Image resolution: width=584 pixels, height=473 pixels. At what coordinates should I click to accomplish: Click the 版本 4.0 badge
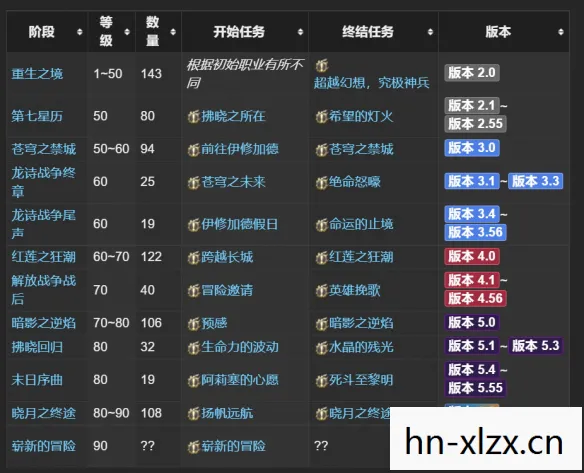pyautogui.click(x=472, y=256)
